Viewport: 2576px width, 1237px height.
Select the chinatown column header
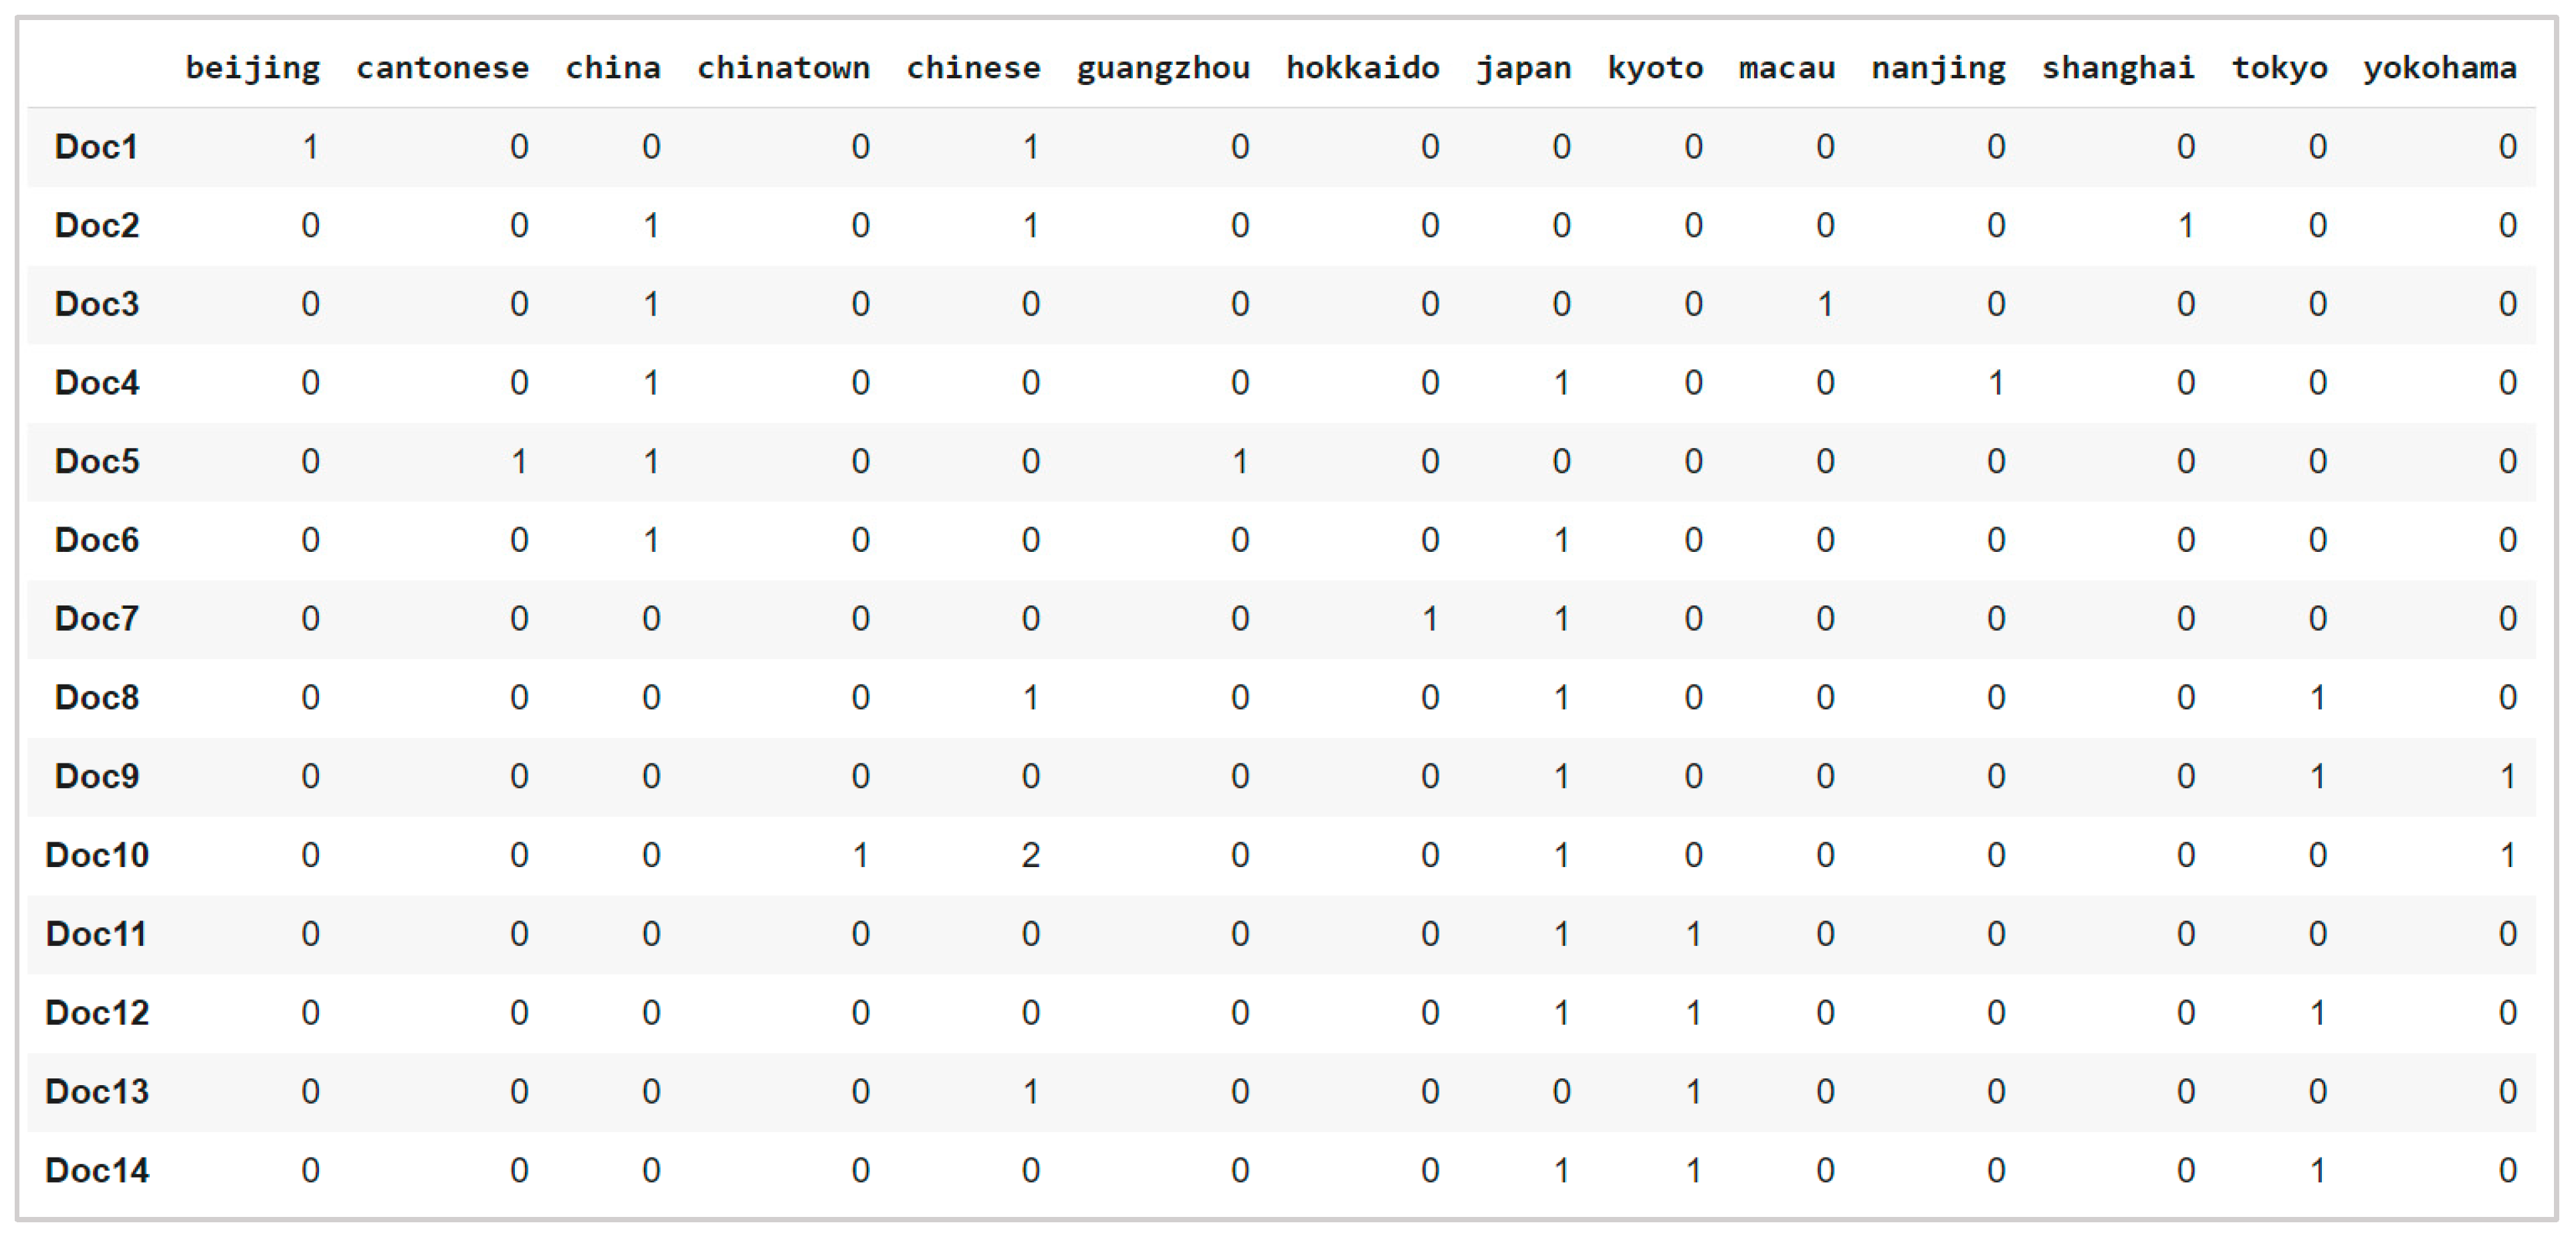(783, 68)
